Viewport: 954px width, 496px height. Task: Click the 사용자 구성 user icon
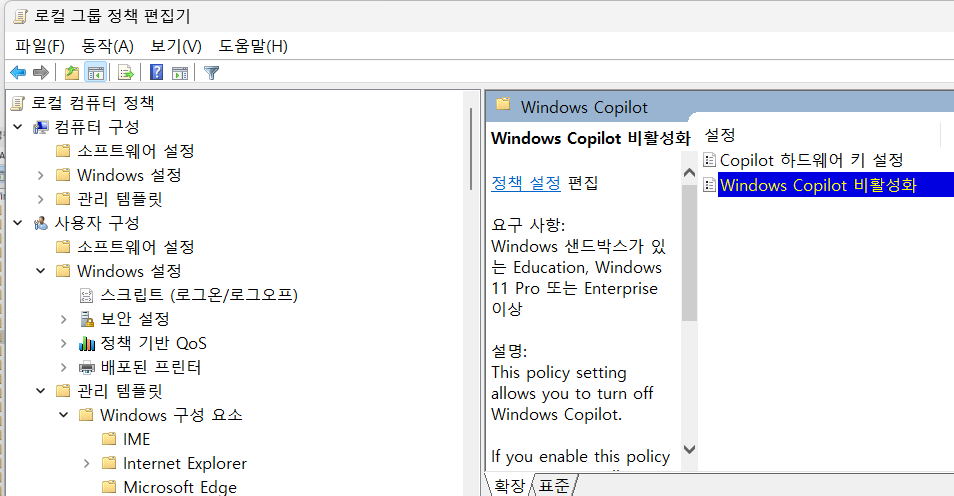point(41,223)
